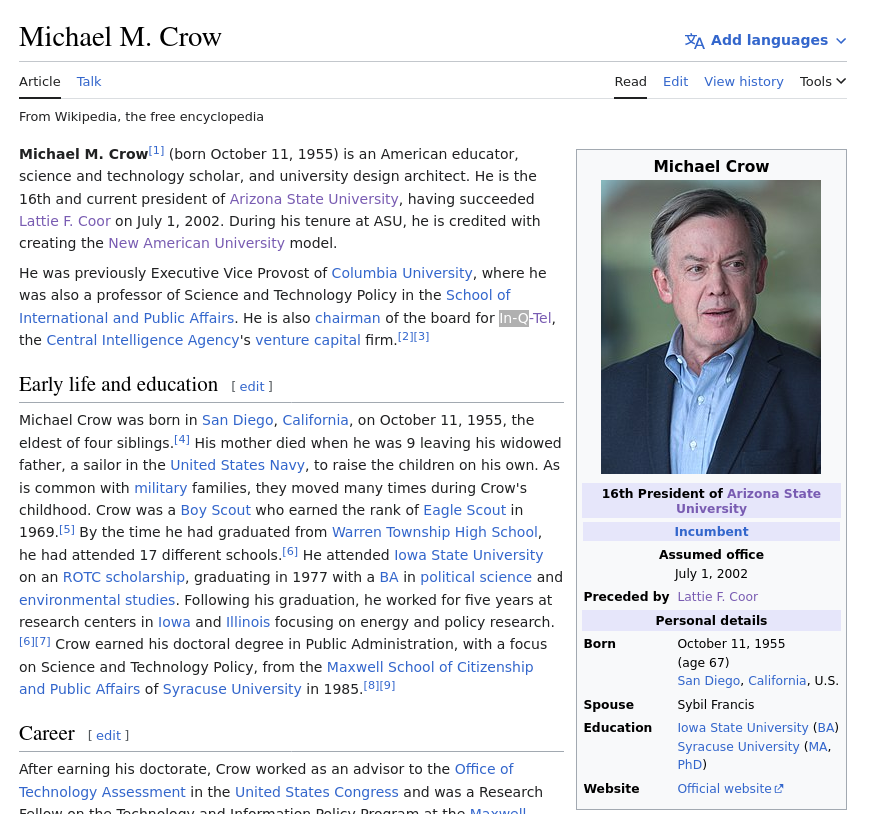Image resolution: width=874 pixels, height=814 pixels.
Task: Open Lattie F. Coor link in infobox
Action: point(717,597)
